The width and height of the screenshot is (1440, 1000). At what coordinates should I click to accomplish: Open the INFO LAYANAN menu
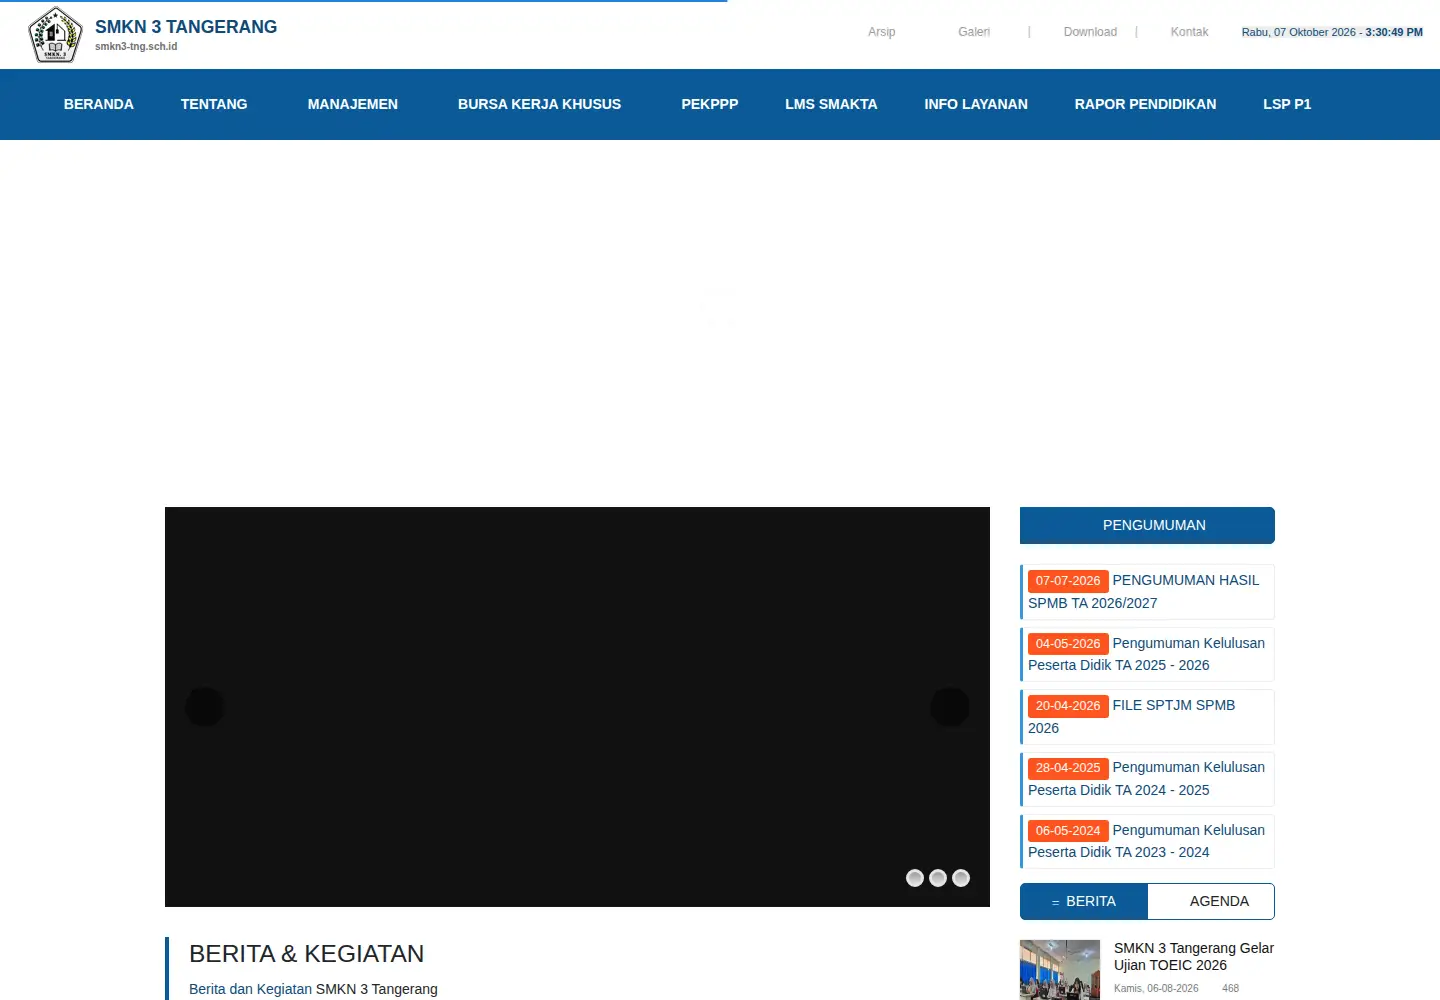click(976, 104)
